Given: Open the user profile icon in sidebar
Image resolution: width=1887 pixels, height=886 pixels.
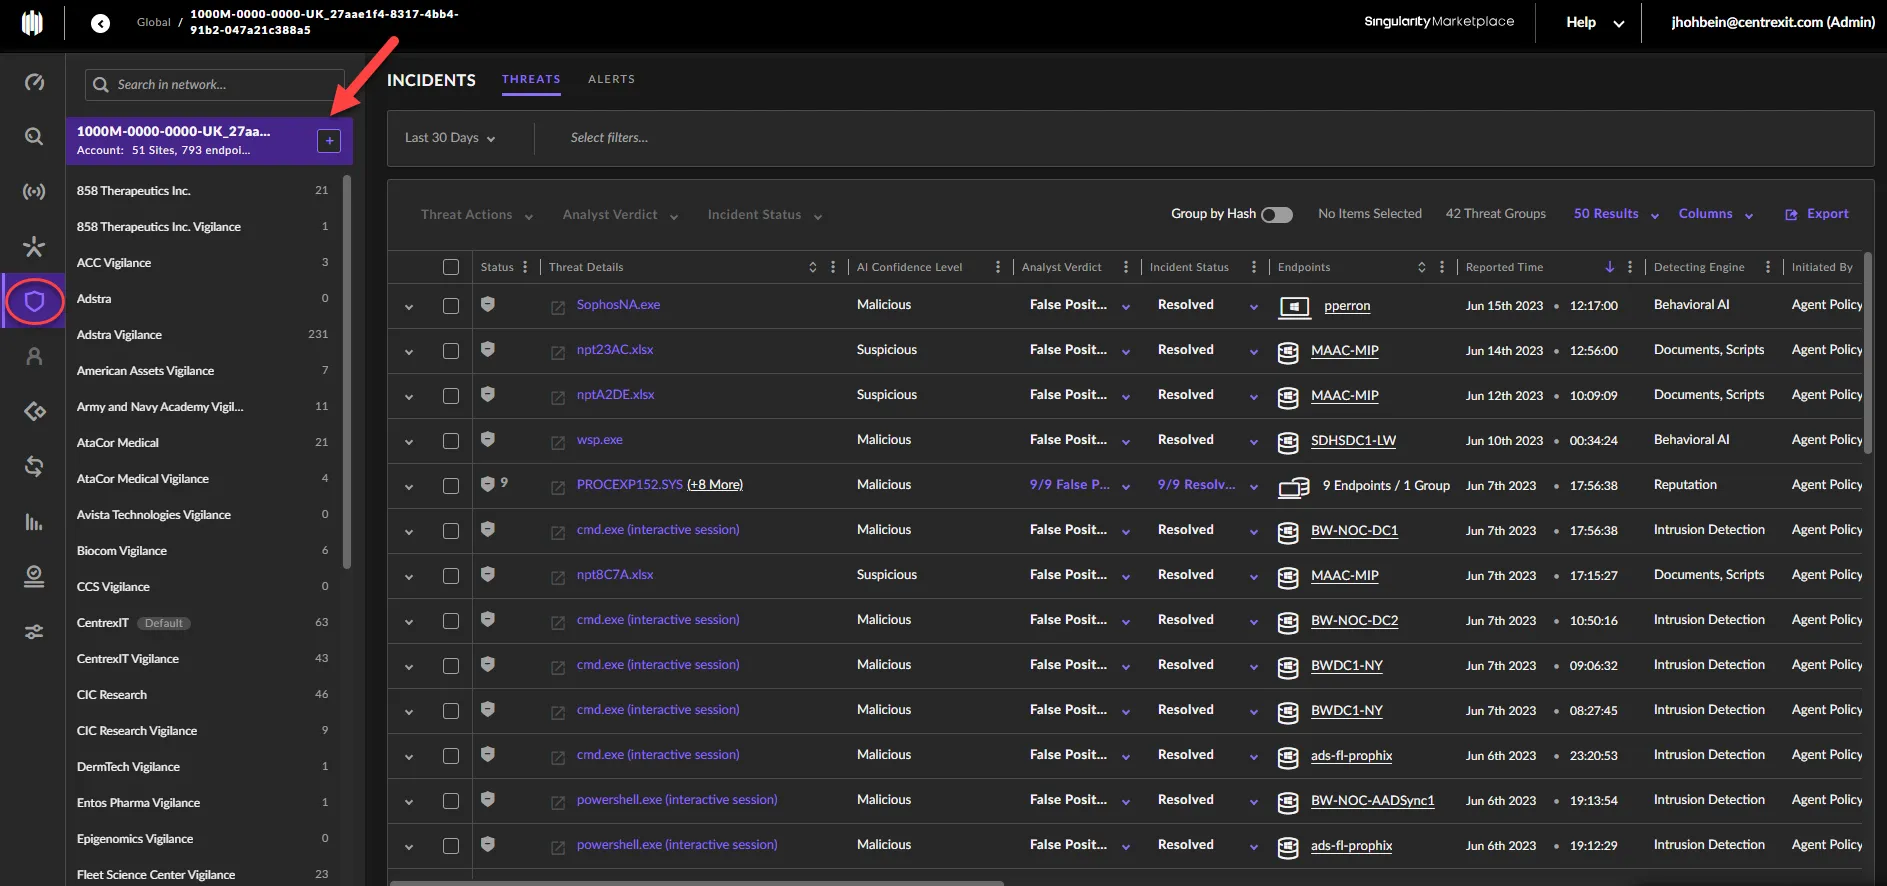Looking at the screenshot, I should point(34,356).
